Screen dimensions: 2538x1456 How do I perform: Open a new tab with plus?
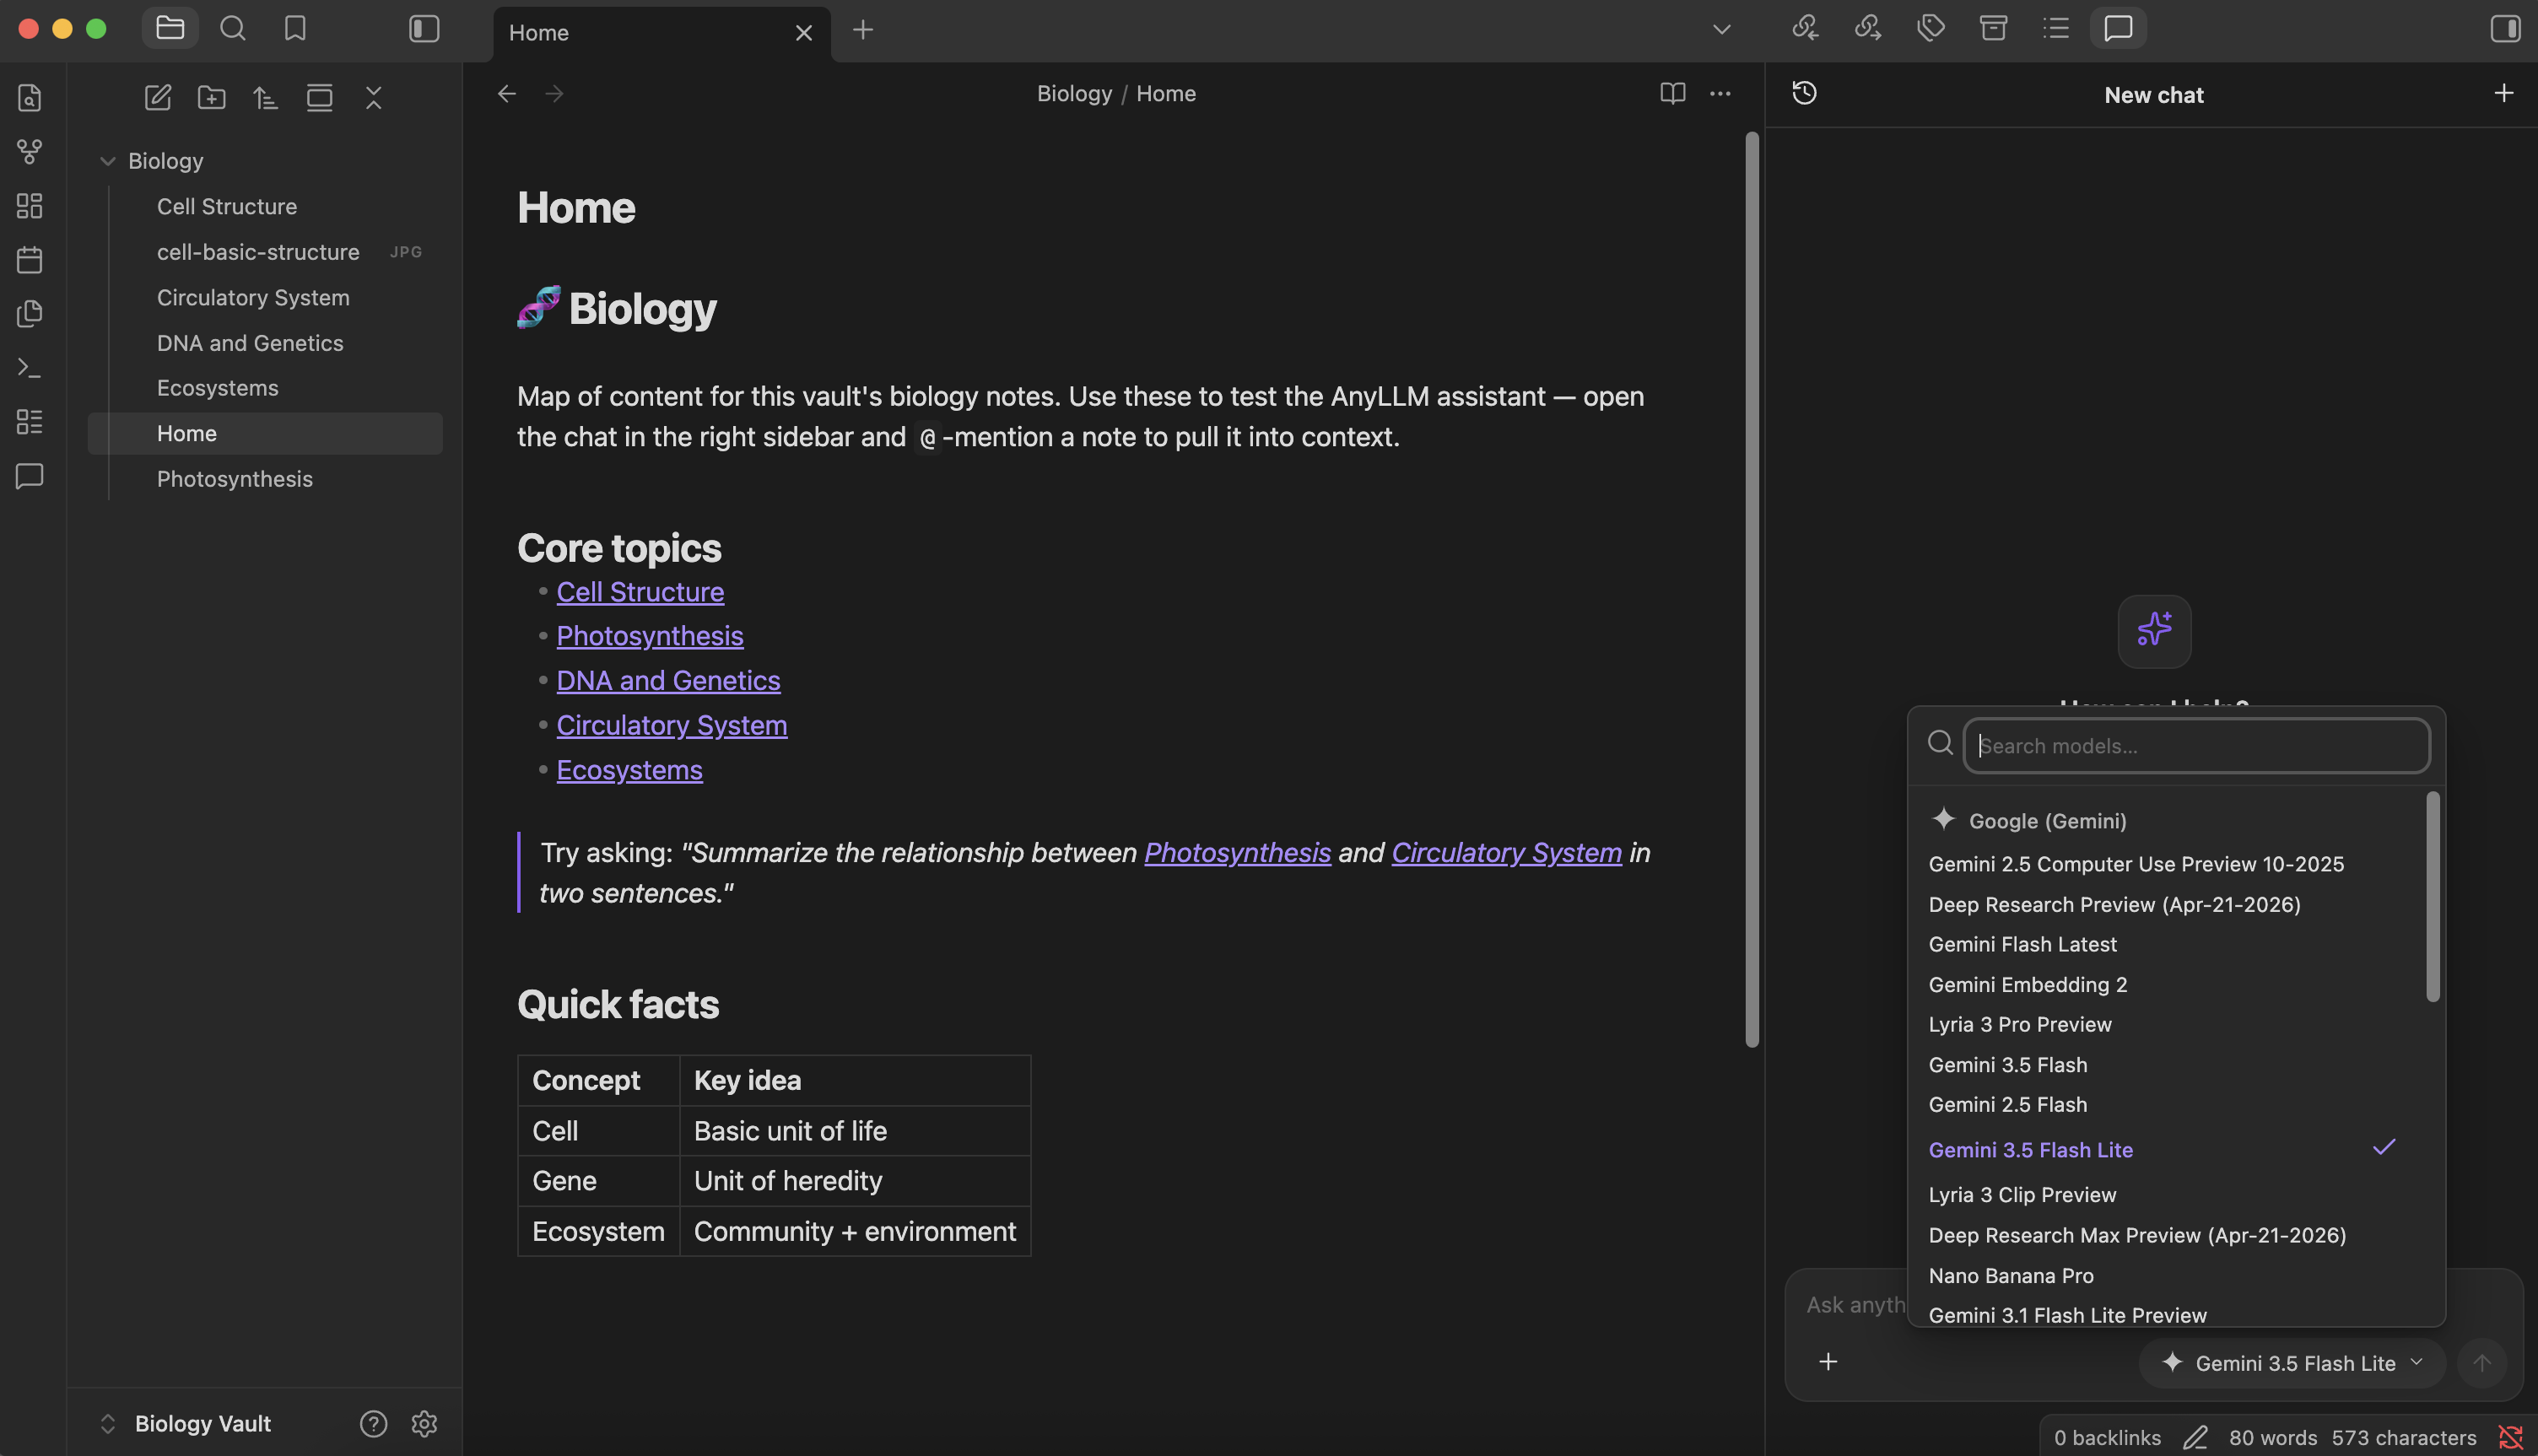point(863,30)
